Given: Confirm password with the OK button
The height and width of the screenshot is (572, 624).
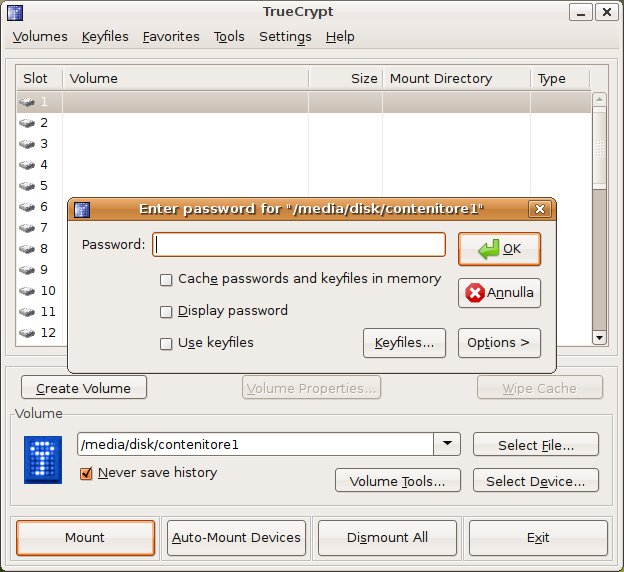Looking at the screenshot, I should [499, 249].
